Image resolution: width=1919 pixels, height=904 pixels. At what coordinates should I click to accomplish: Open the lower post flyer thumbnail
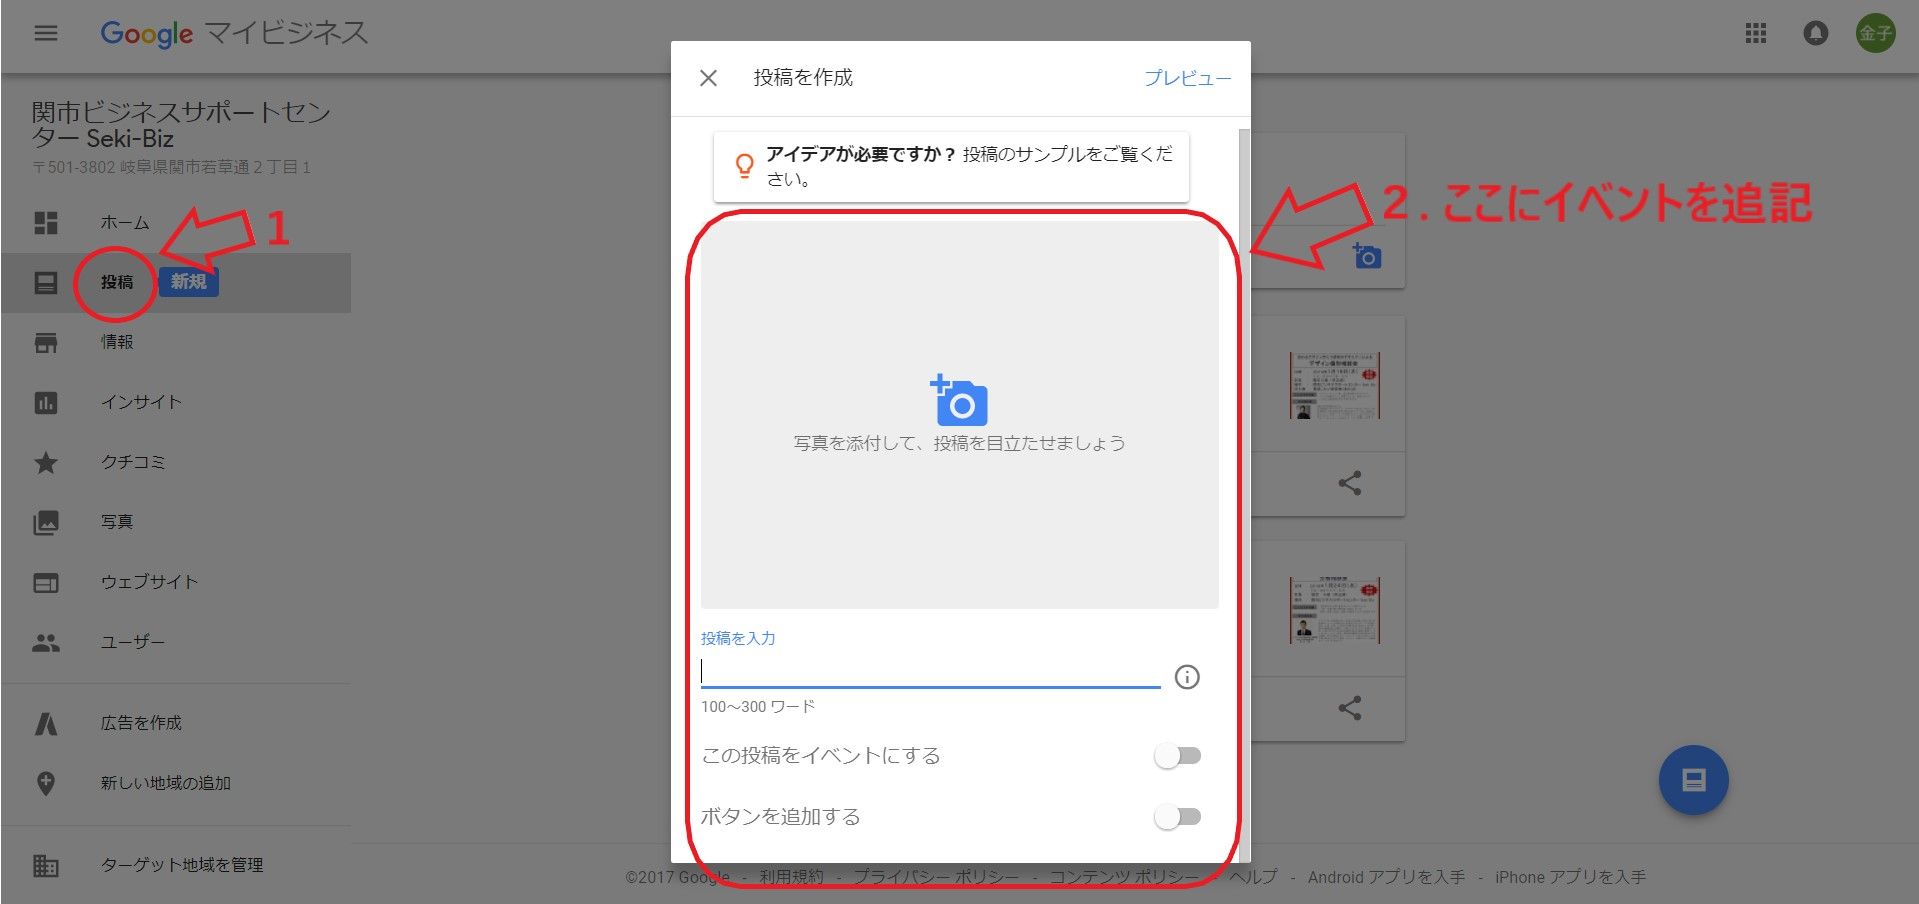(x=1335, y=610)
